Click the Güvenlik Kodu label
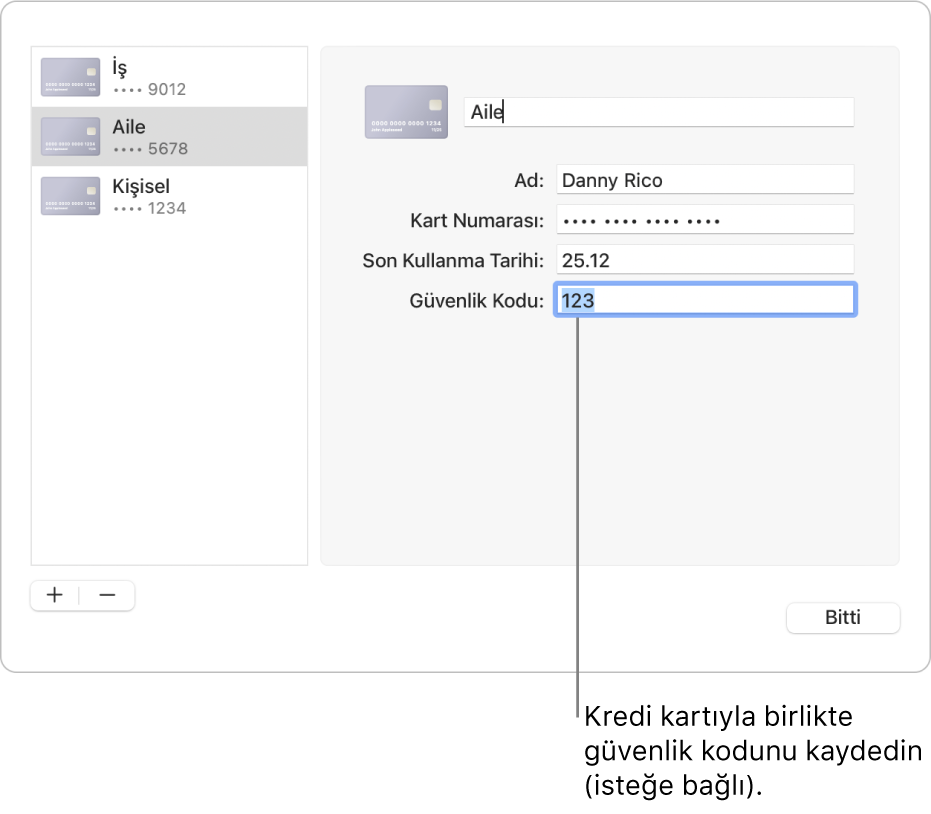This screenshot has width=931, height=814. point(476,301)
